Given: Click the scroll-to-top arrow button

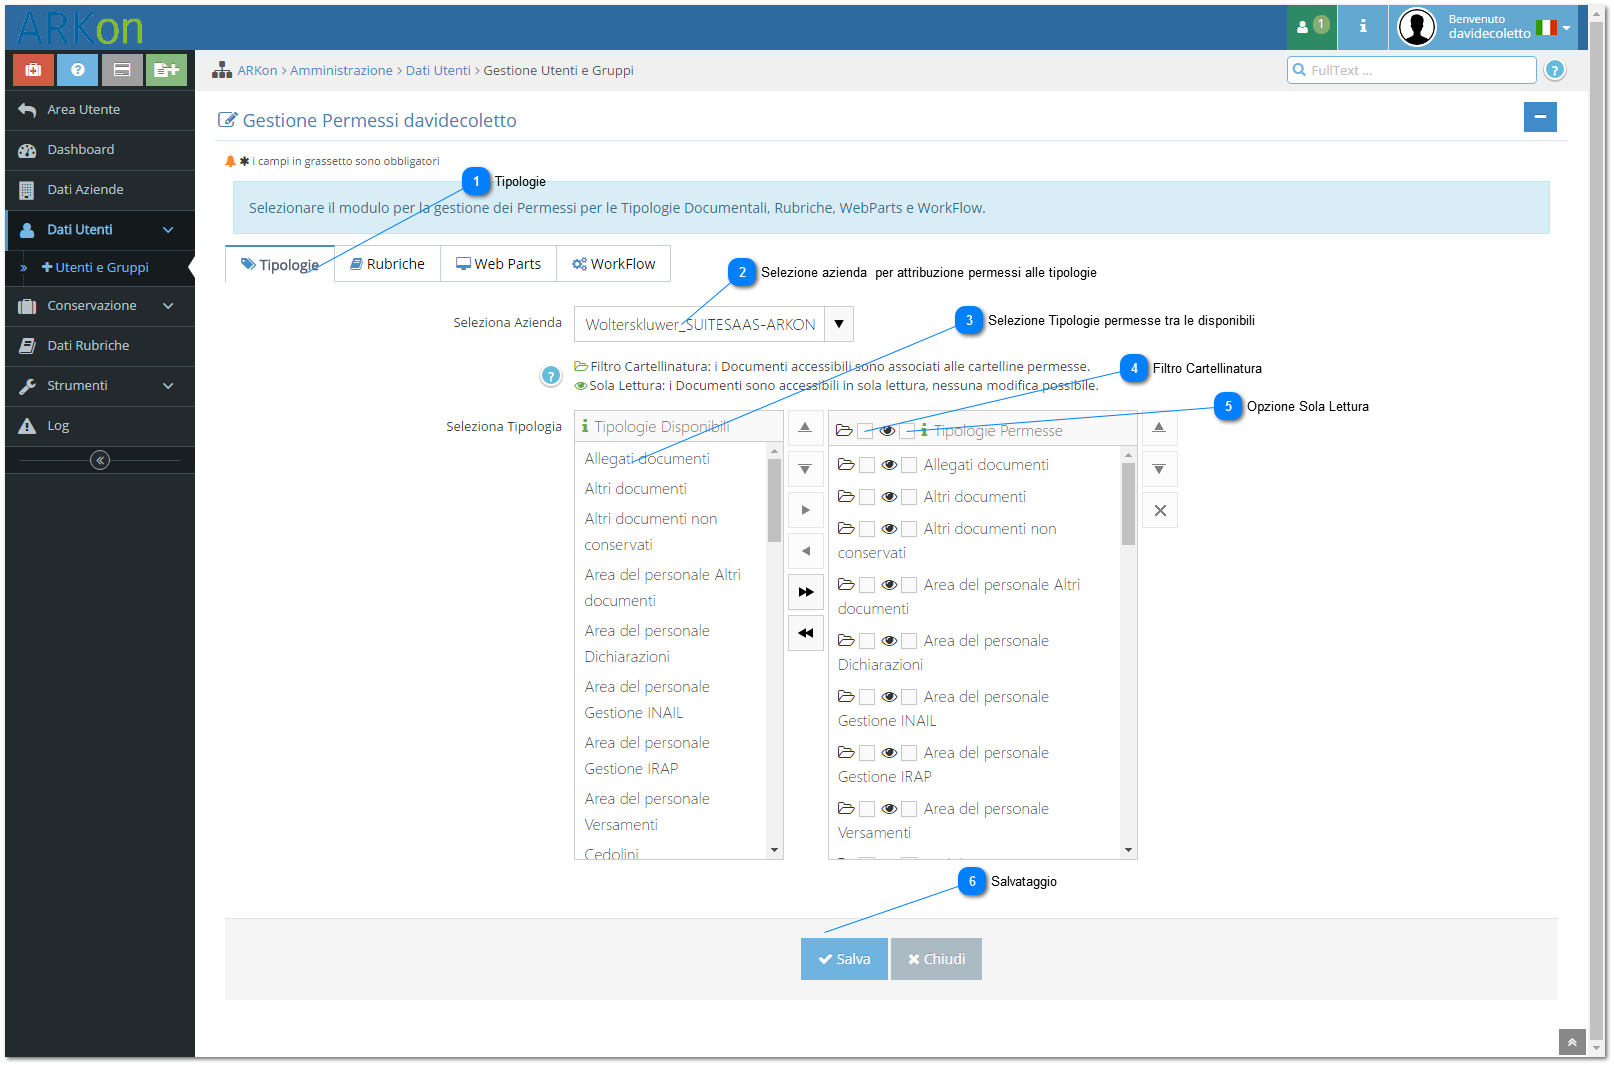Looking at the screenshot, I should tap(1572, 1042).
